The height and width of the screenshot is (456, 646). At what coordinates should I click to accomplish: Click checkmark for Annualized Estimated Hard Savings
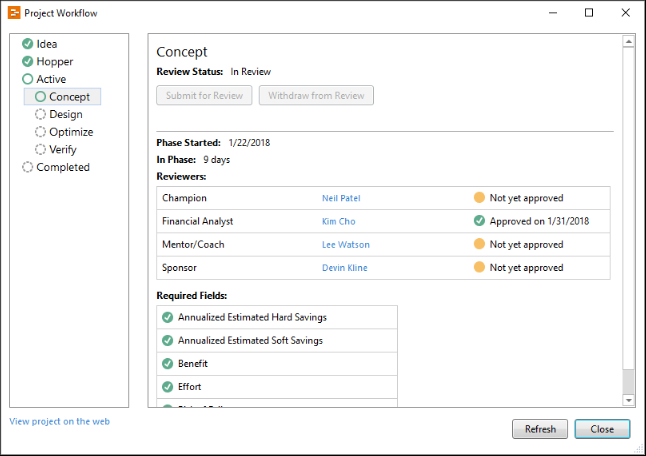tap(168, 318)
